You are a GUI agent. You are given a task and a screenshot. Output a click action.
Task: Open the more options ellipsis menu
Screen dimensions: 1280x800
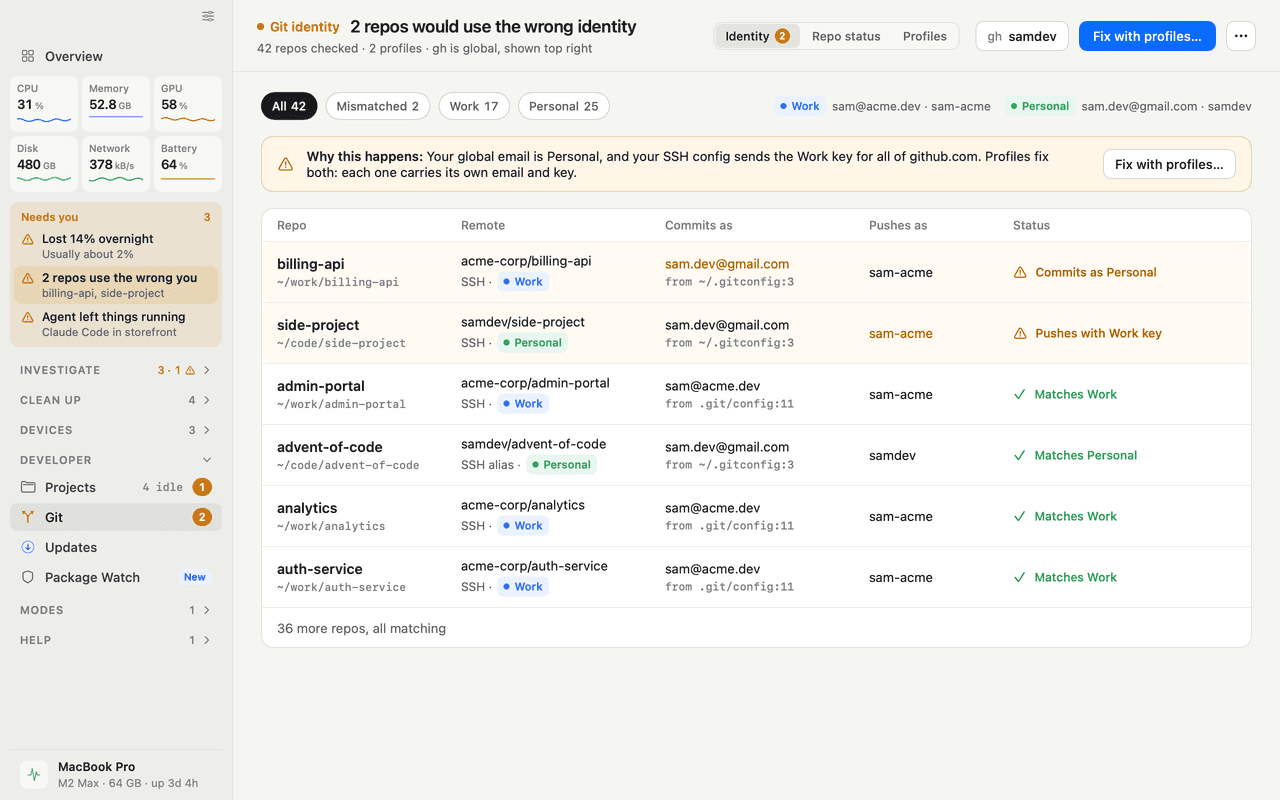point(1241,36)
